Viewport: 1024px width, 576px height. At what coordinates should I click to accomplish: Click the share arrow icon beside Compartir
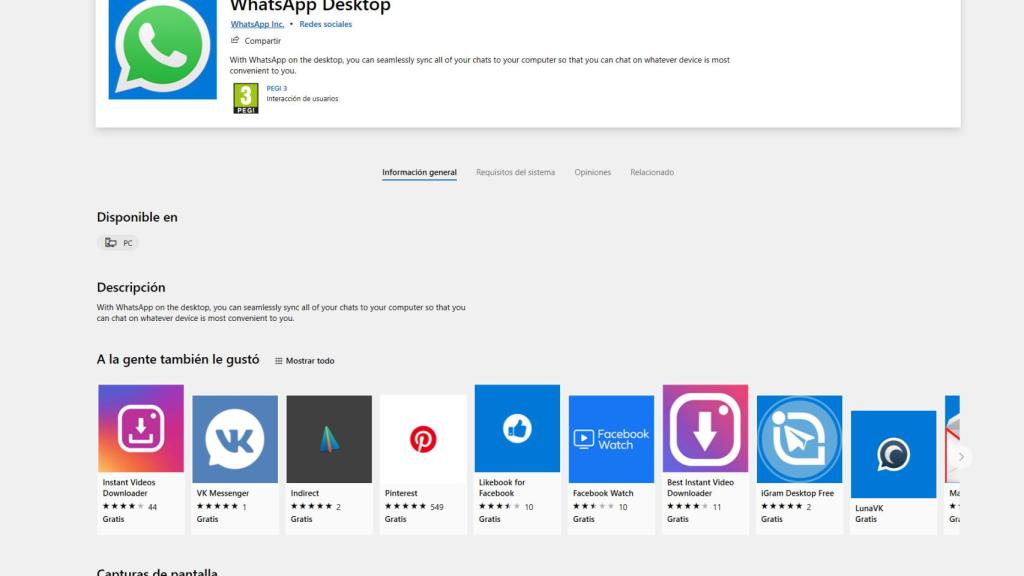point(235,40)
